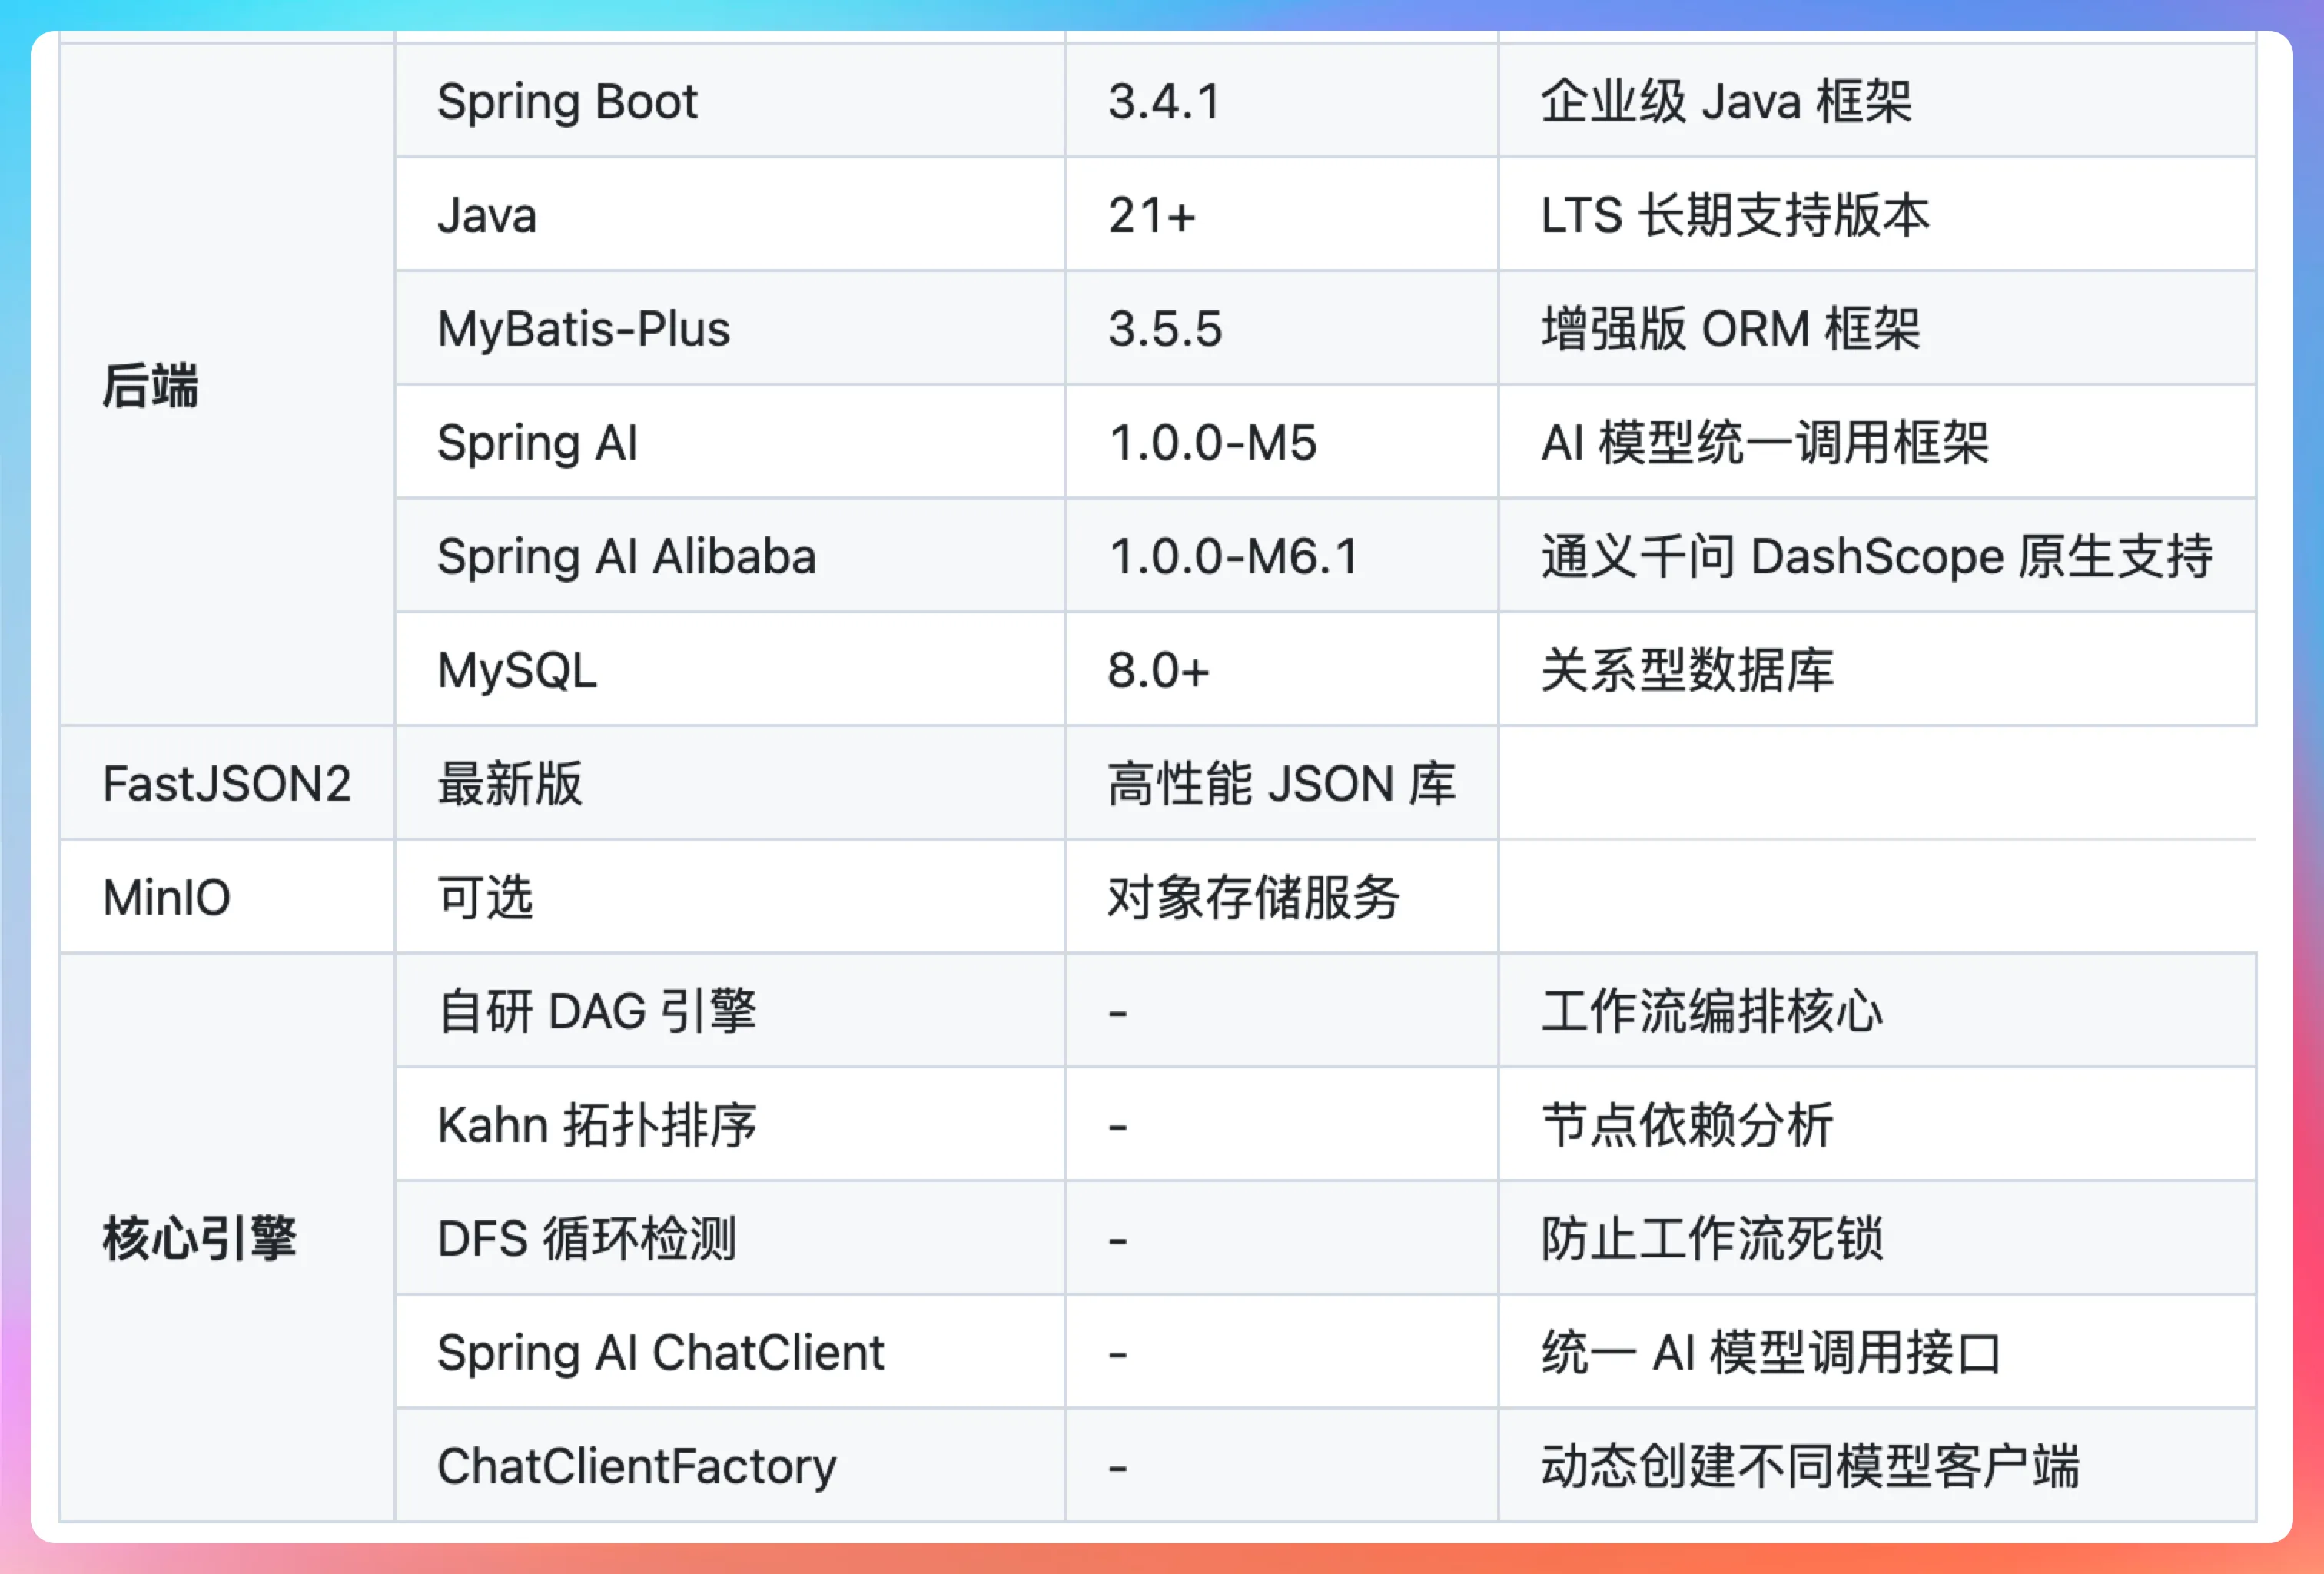Click the FastJSON2 cell
Screen dimensions: 2324x1574
coord(227,784)
